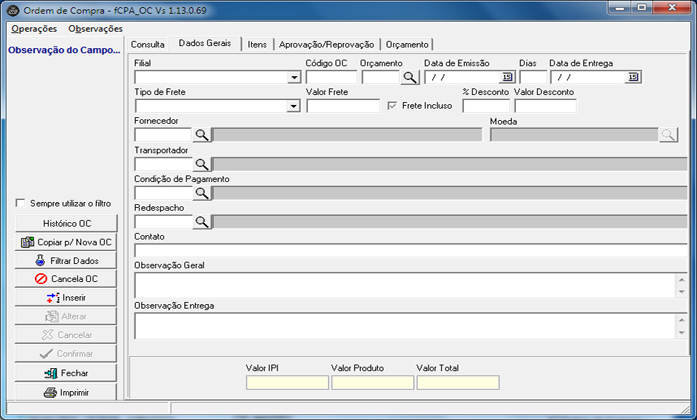Click Copiar p/ Nova OC button
The image size is (697, 420).
tap(66, 242)
